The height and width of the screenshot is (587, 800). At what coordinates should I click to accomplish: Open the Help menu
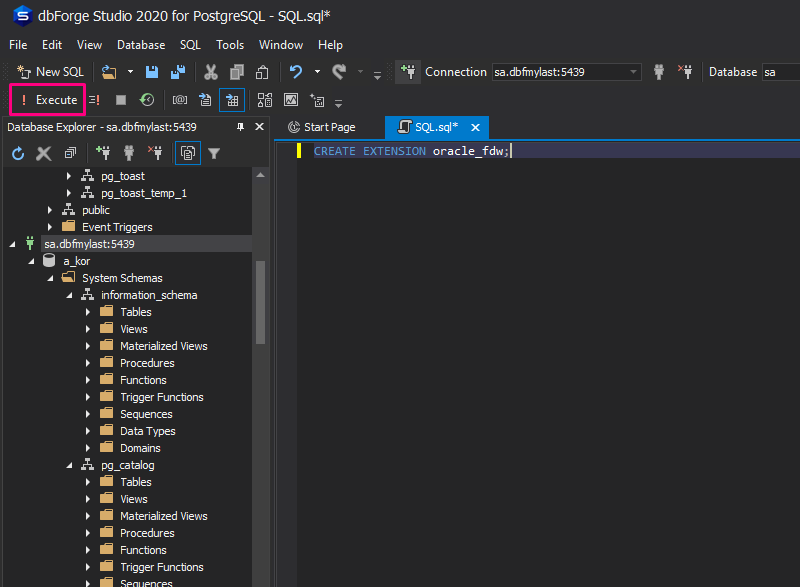pos(330,45)
